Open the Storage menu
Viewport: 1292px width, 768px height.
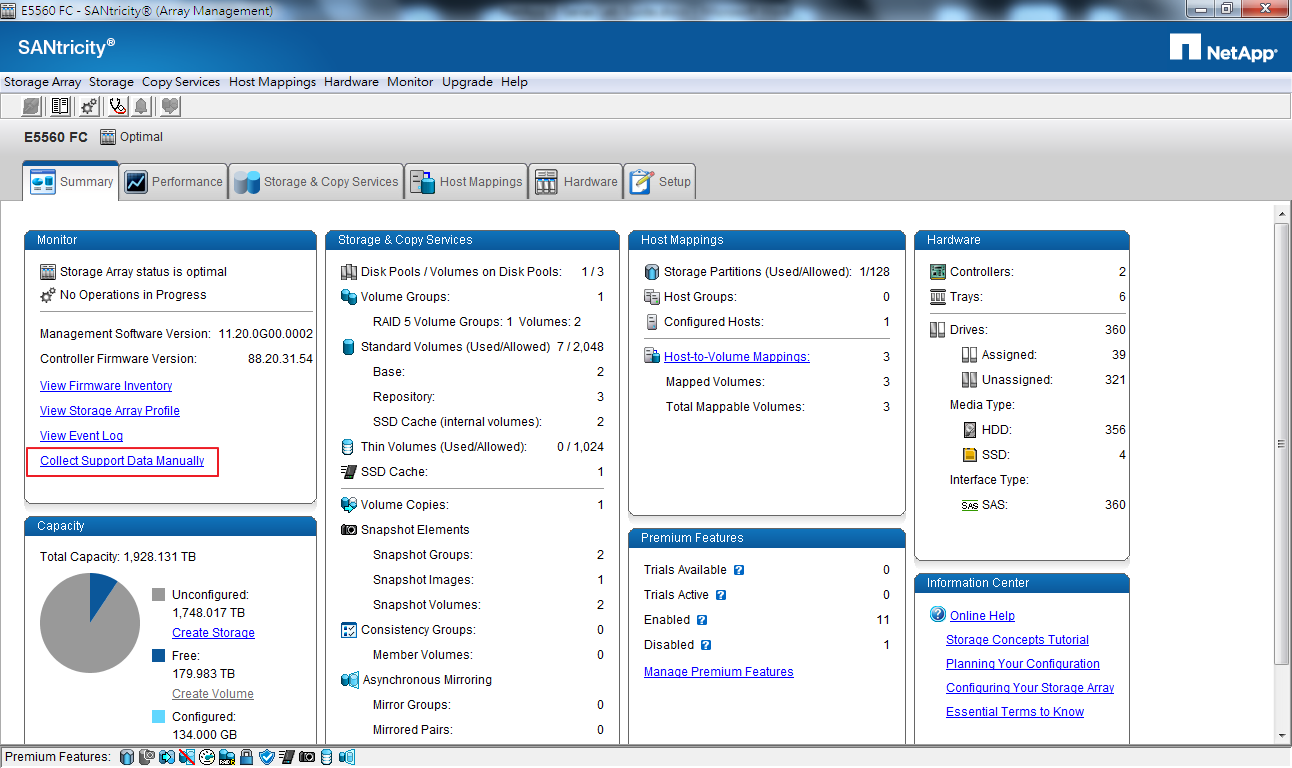tap(111, 82)
